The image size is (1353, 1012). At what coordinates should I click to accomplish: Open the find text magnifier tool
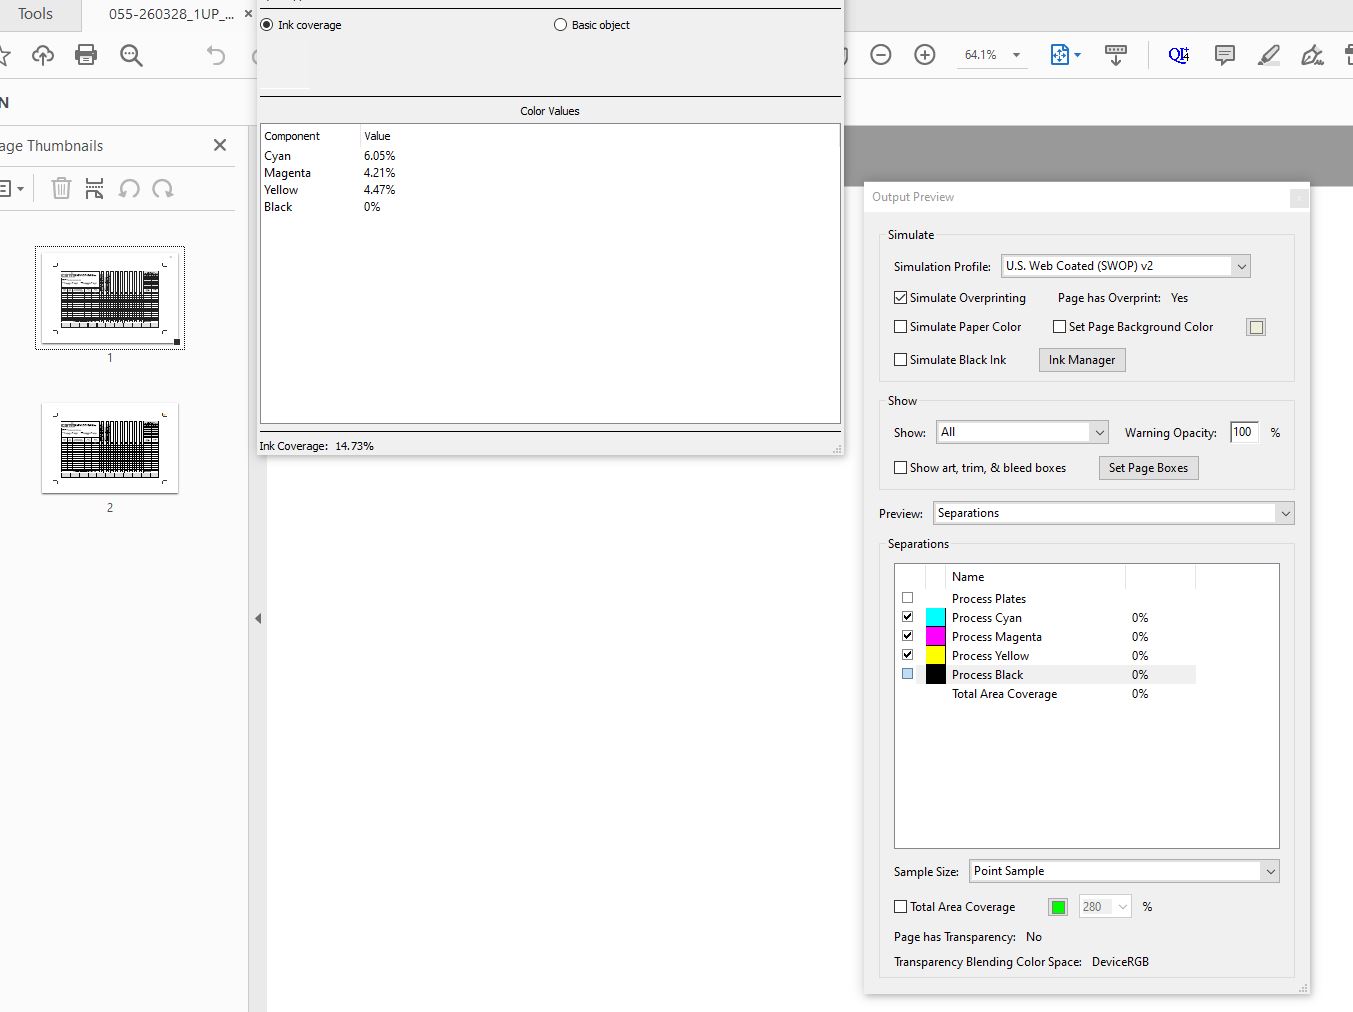131,55
